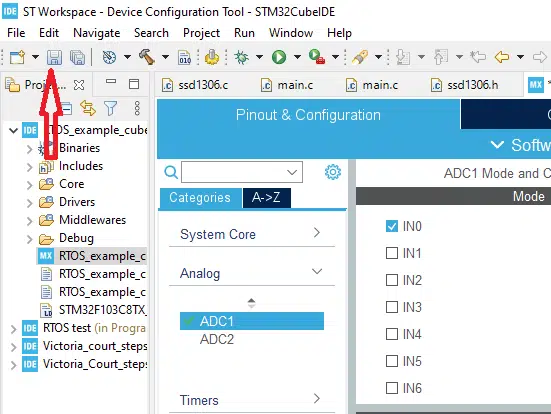
Task: Save the current file via toolbar
Action: (54, 57)
